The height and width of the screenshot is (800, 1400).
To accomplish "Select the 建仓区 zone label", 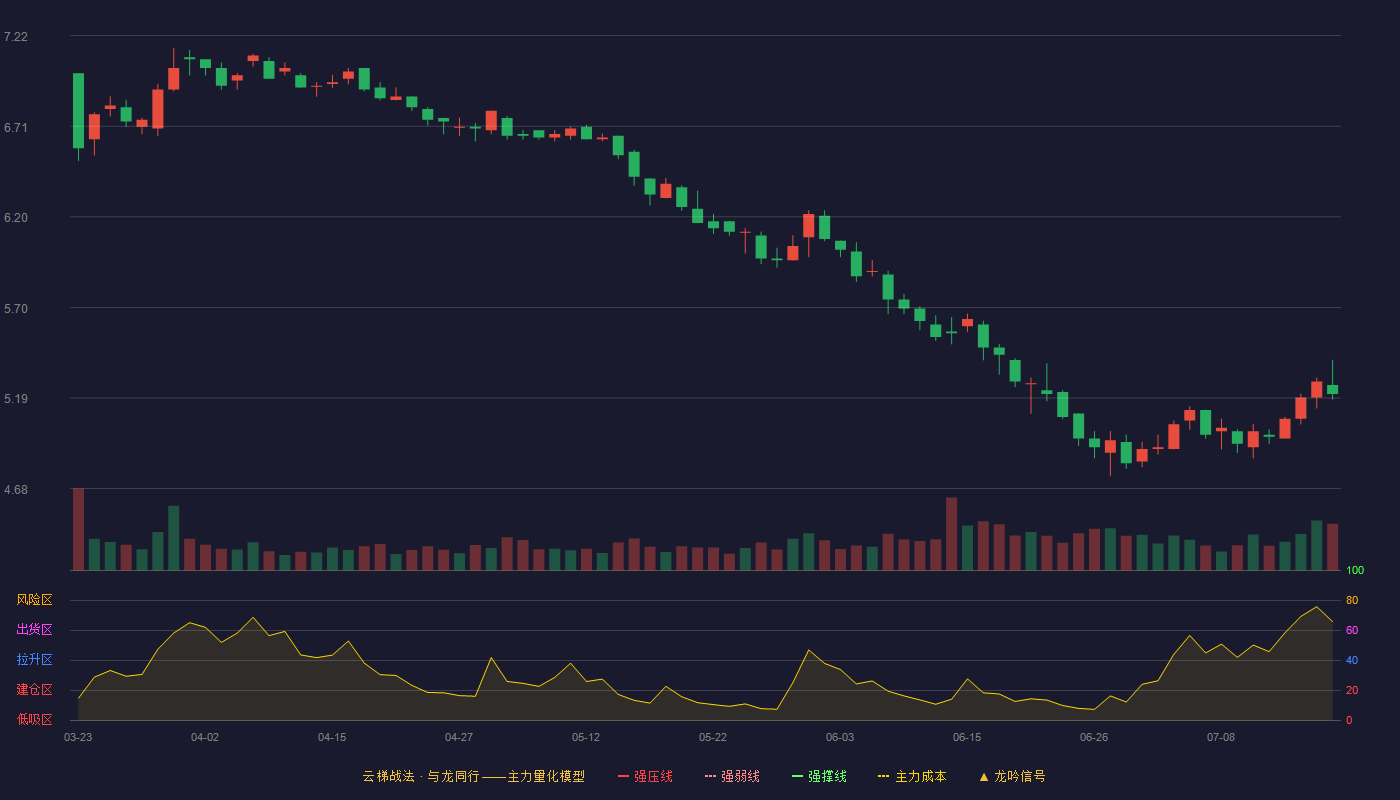I will (34, 690).
